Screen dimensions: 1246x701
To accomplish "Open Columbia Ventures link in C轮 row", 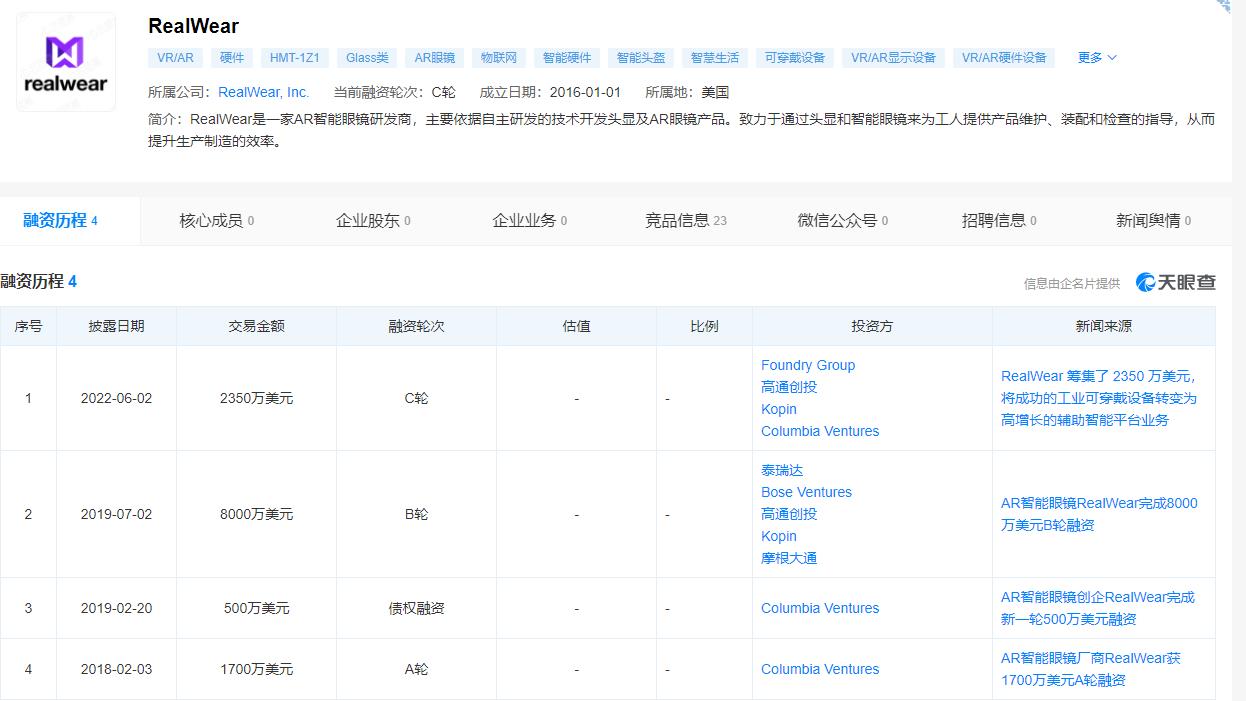I will tap(820, 431).
